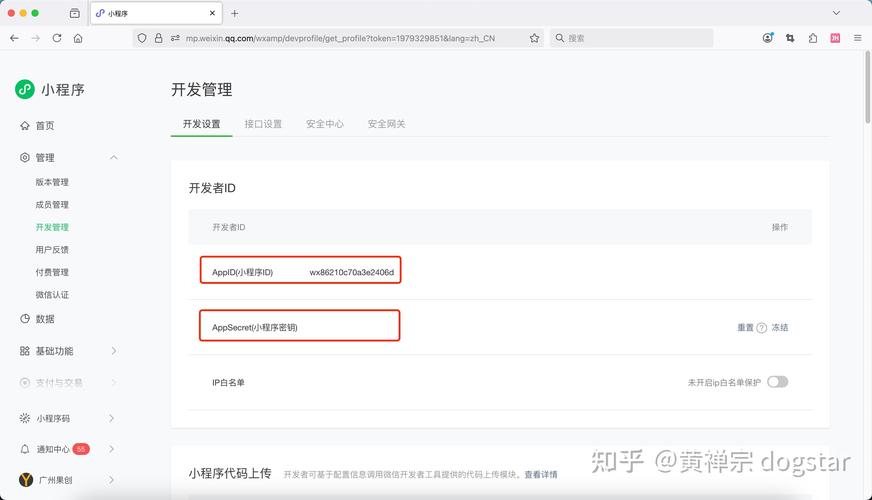Screen dimensions: 872x500
Task: Click the browser search field
Action: (631, 38)
